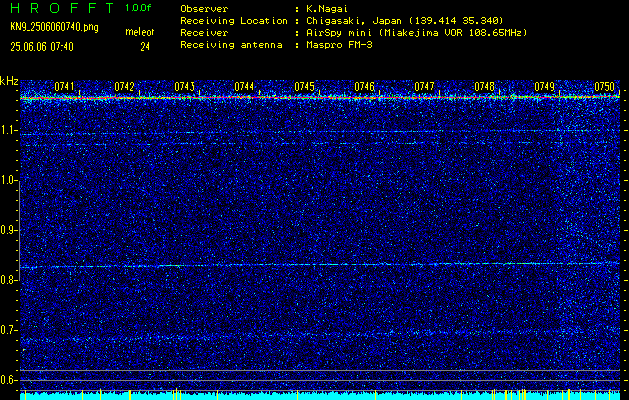The image size is (629, 400).
Task: Click the version number 1.00f
Action: coord(138,8)
